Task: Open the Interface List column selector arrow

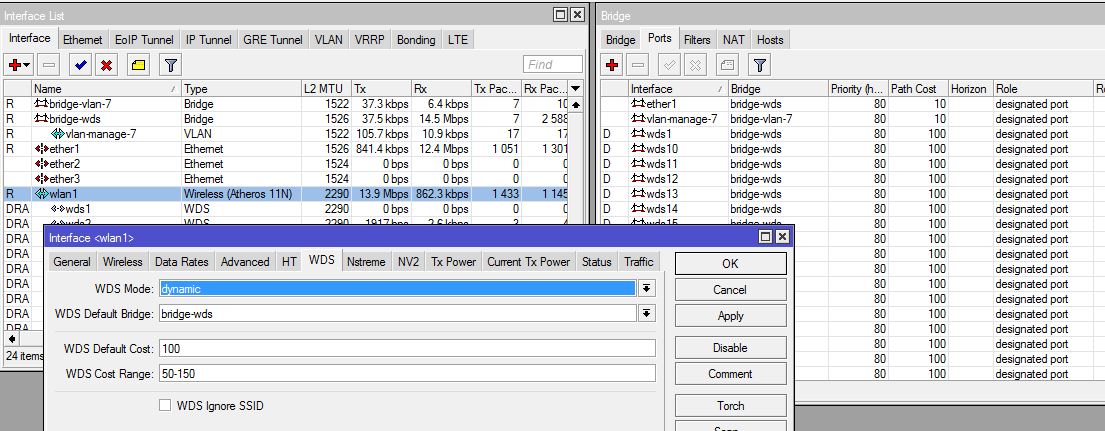Action: click(x=575, y=89)
